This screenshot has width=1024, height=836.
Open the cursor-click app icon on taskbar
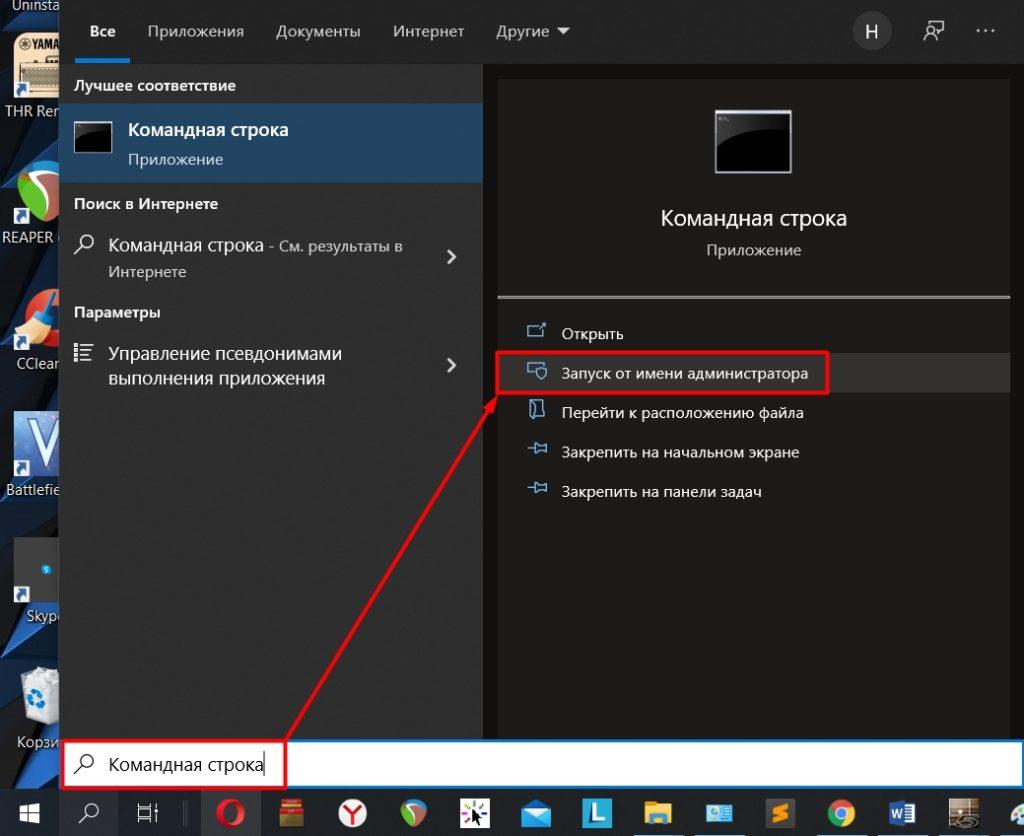pyautogui.click(x=475, y=813)
